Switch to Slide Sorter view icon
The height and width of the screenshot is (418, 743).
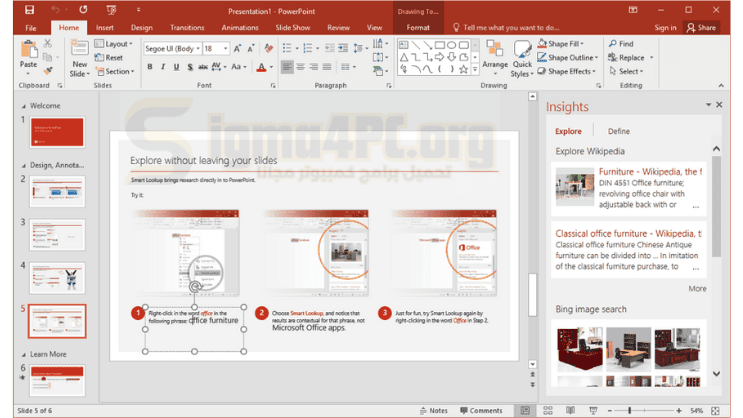pos(548,410)
